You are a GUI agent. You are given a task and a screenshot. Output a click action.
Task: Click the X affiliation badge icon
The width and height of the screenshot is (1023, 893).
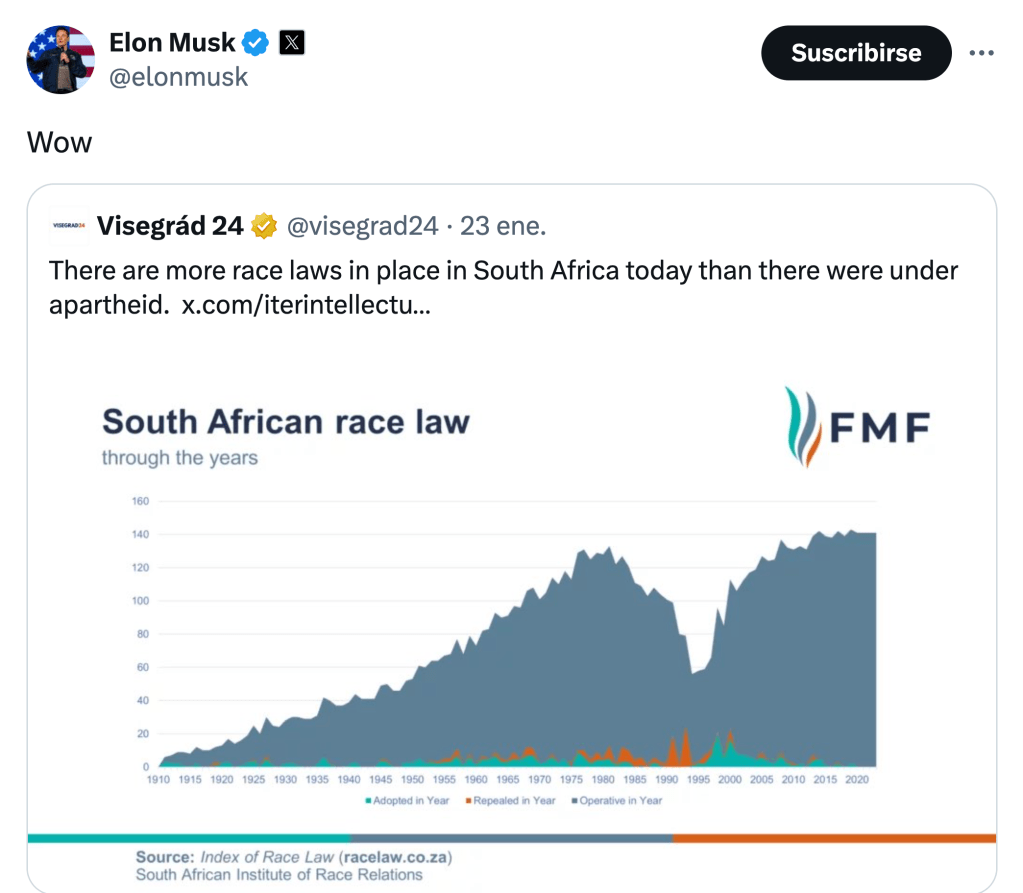coord(291,43)
